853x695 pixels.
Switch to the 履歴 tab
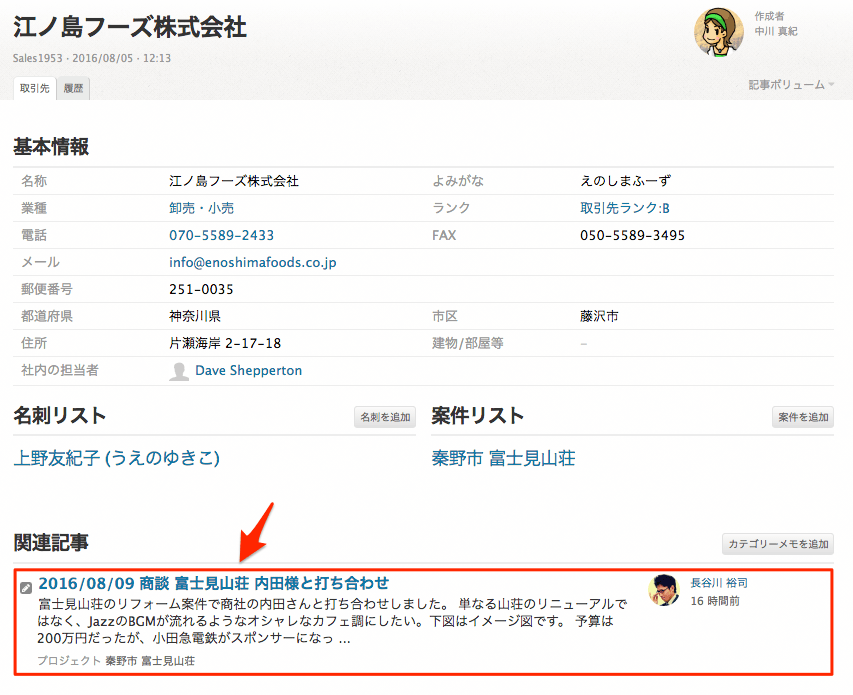pyautogui.click(x=73, y=88)
